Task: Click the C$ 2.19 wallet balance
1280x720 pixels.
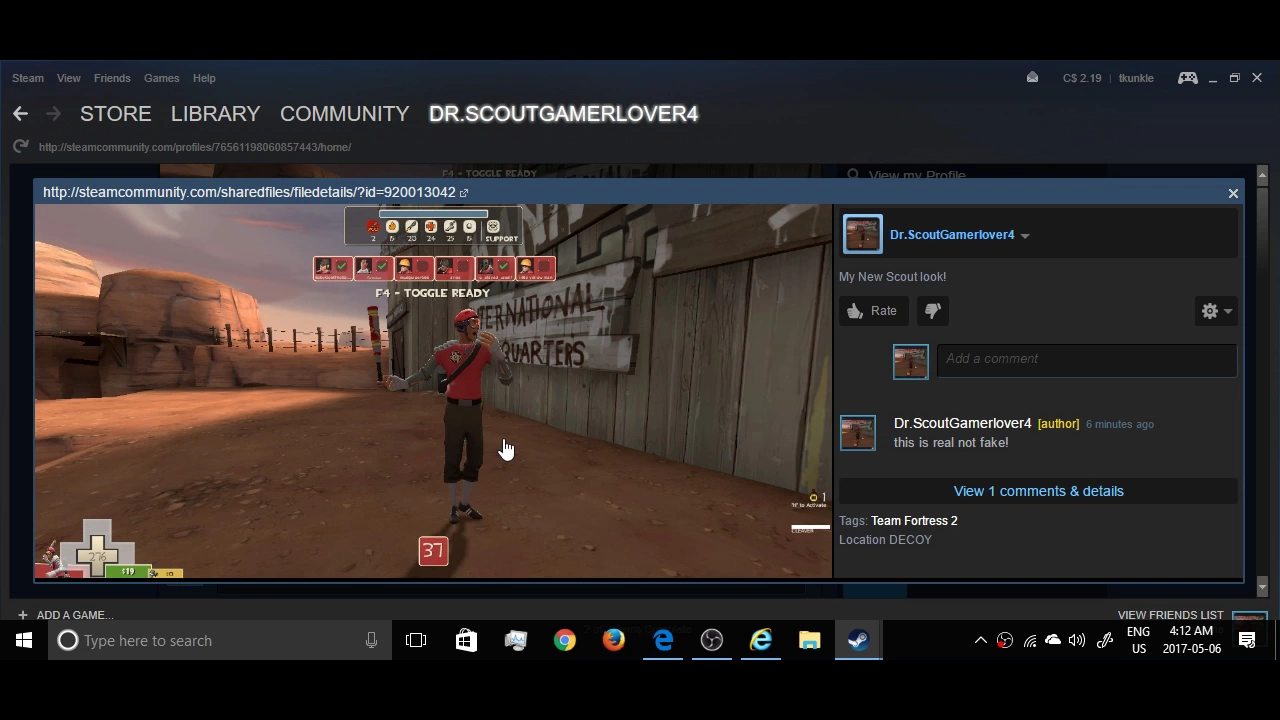Action: point(1082,78)
